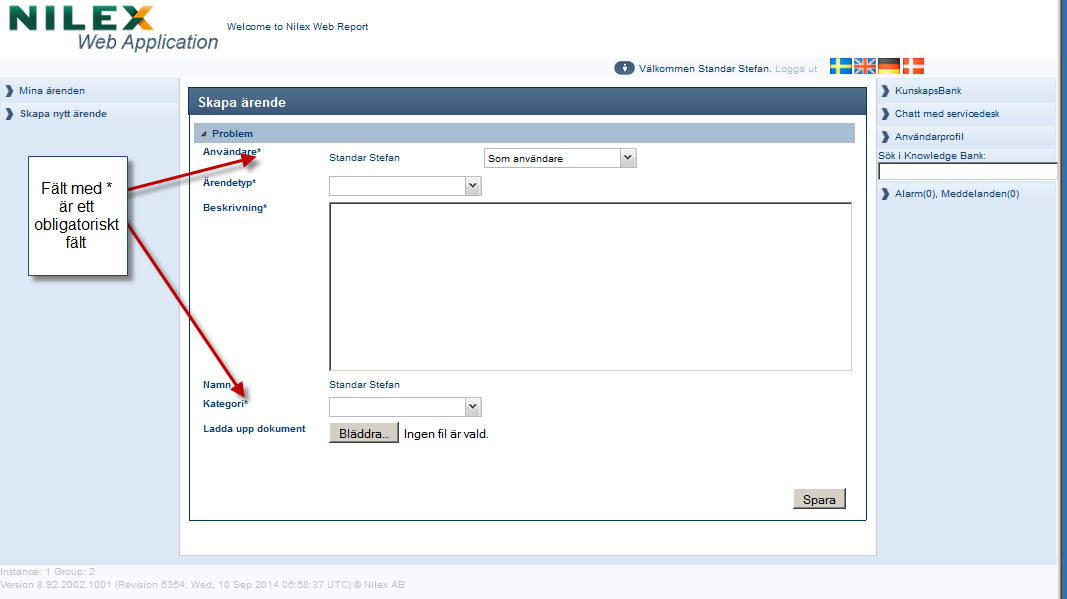Open KunskapsBank in the right menu
Screen dimensions: 1067x599
tap(928, 91)
